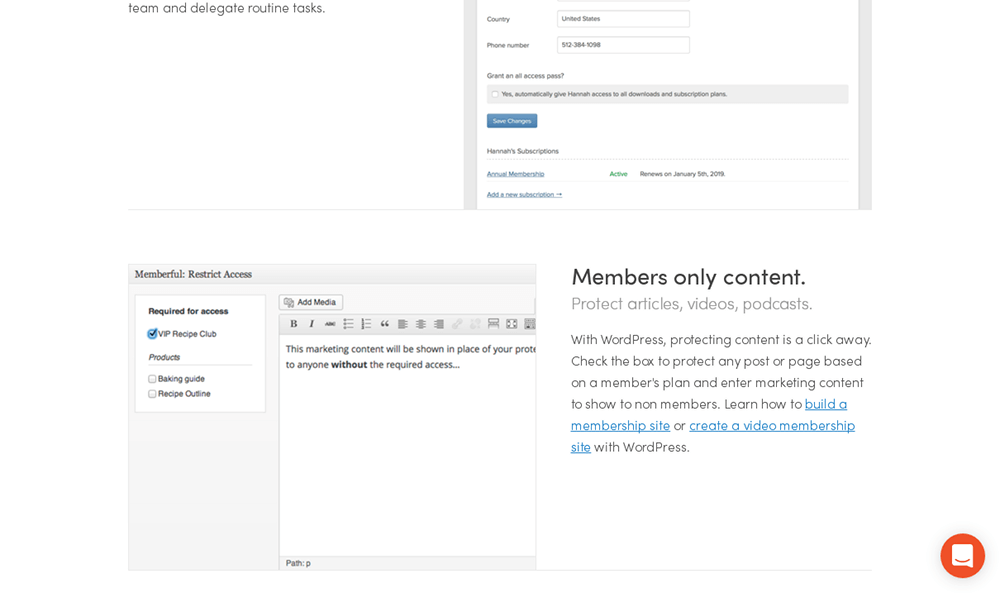Enable the Recipe Outline checkbox
This screenshot has width=1000, height=593.
152,394
